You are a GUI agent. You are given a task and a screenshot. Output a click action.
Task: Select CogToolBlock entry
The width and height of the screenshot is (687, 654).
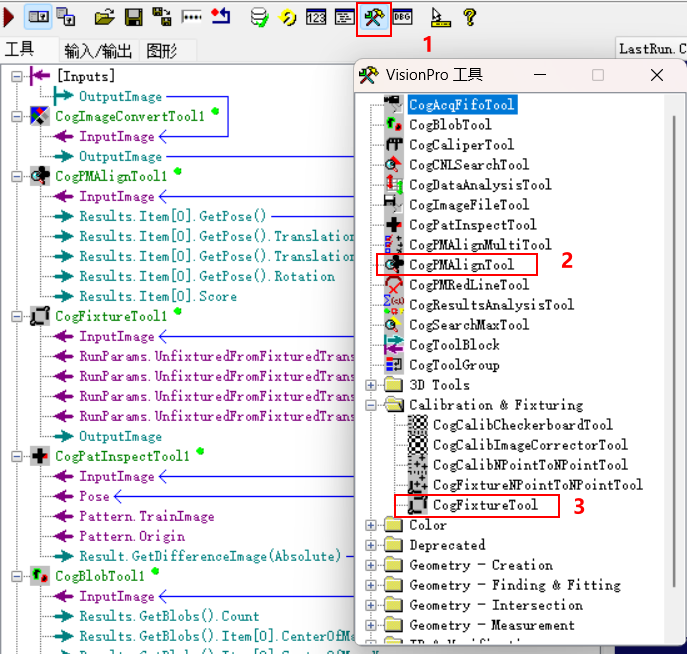point(454,345)
